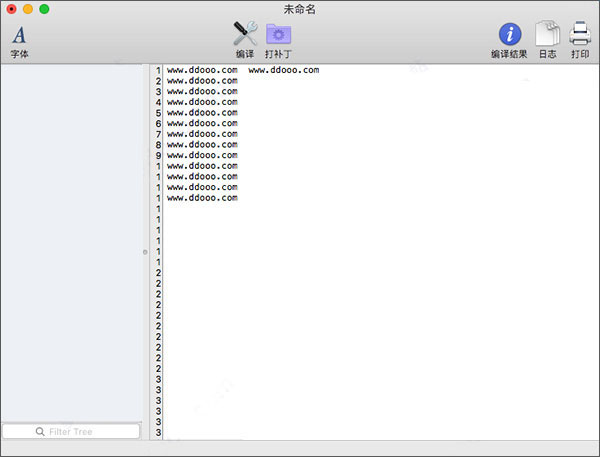Click the 未命名 window title
Screen dimensions: 600x457
[x=300, y=9]
